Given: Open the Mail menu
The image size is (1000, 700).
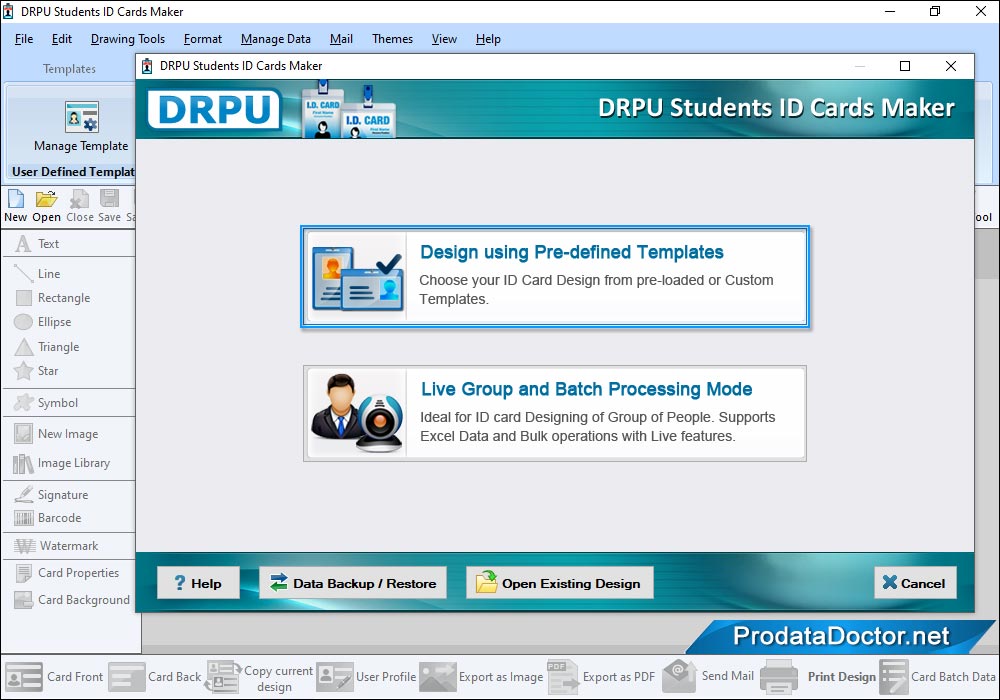Looking at the screenshot, I should pos(341,39).
